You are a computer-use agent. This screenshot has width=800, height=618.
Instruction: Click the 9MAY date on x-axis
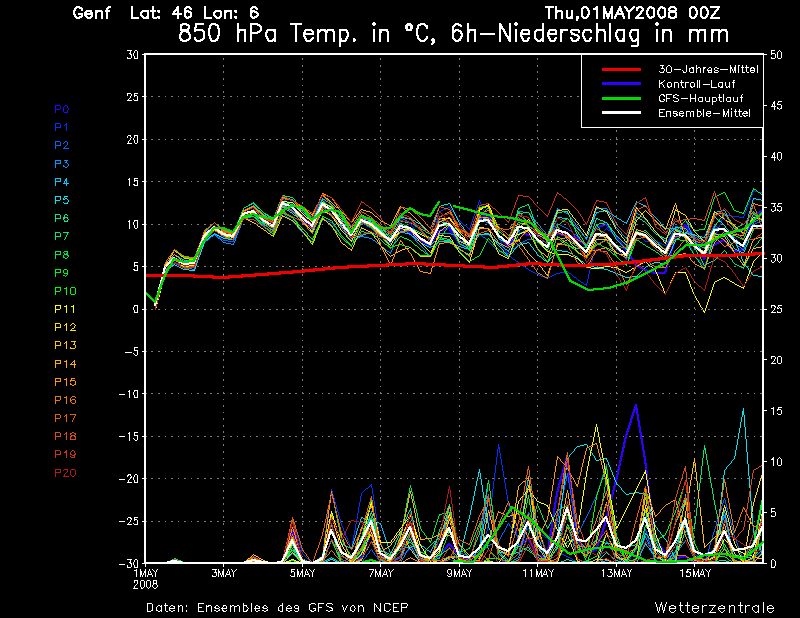(x=460, y=574)
